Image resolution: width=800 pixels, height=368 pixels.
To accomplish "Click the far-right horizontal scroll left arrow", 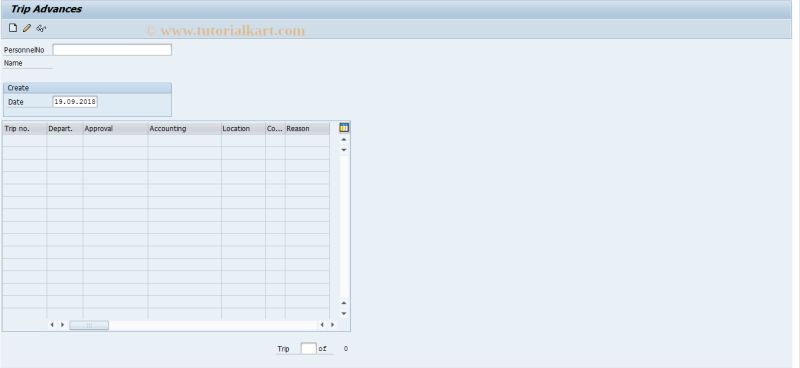I will (x=322, y=325).
